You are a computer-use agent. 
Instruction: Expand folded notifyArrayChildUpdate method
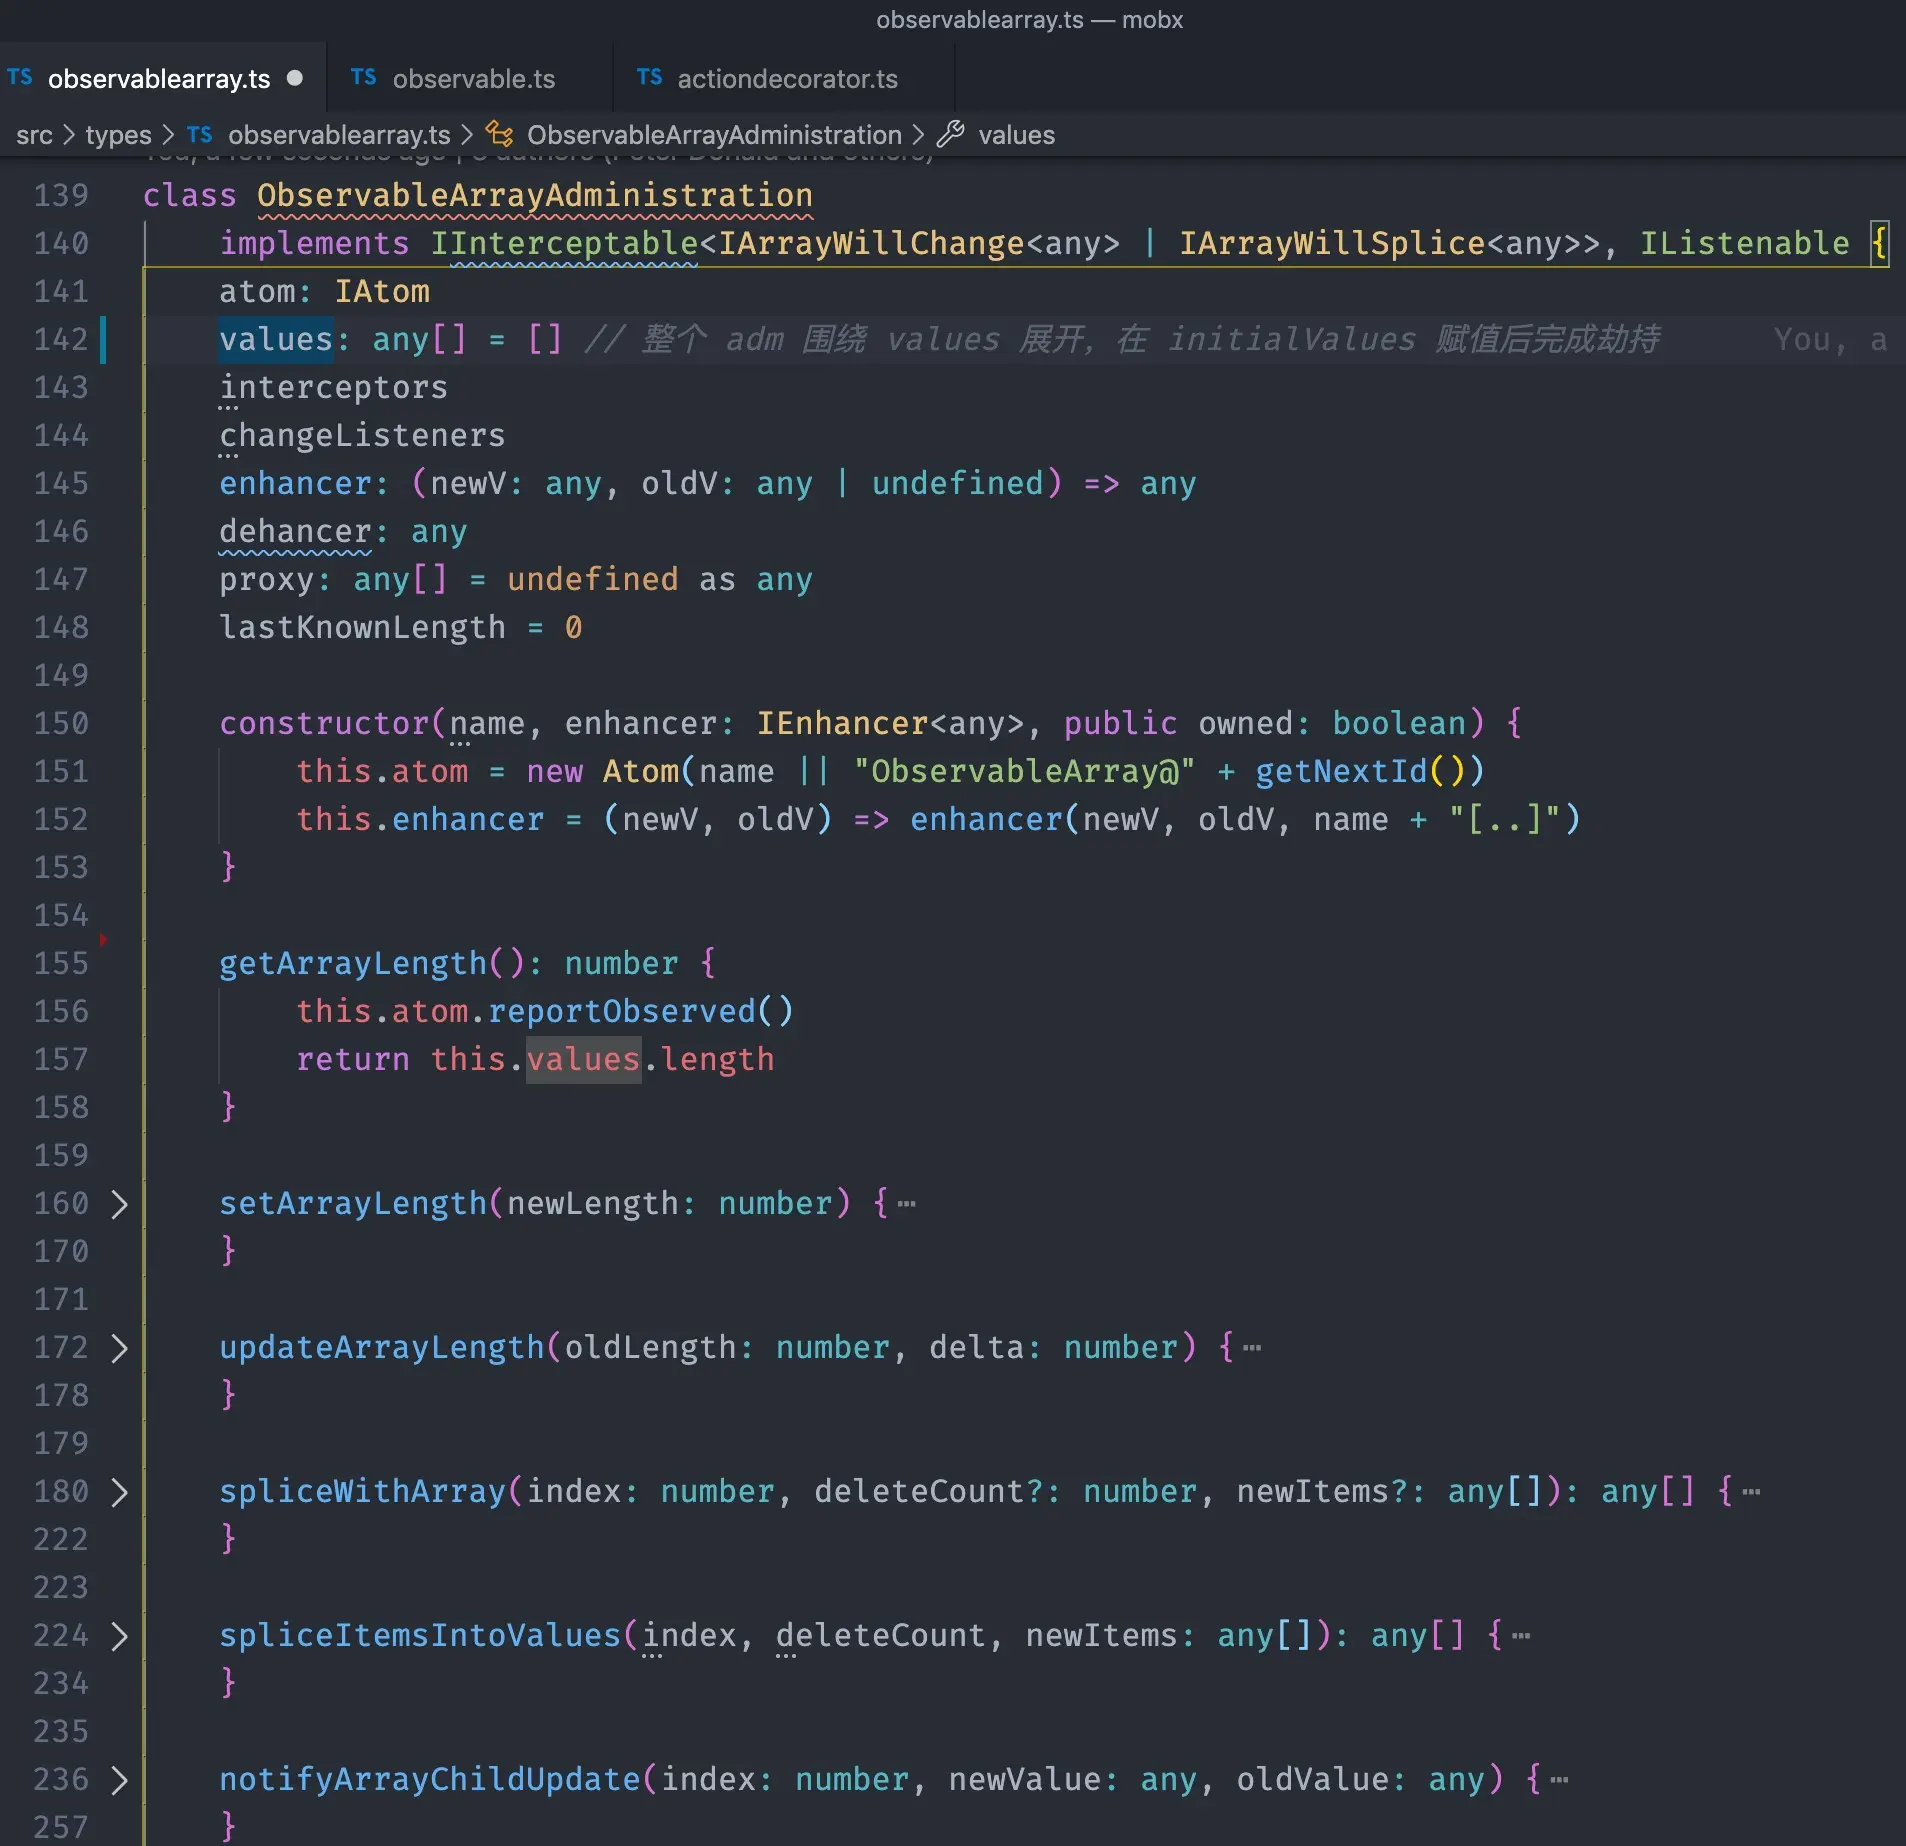pos(119,1780)
